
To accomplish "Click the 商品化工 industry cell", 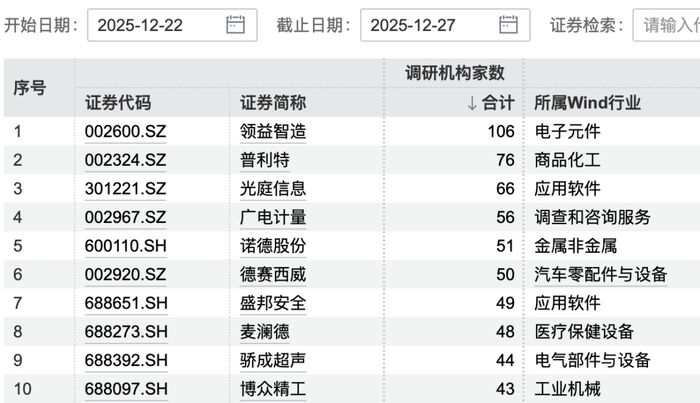I will point(567,160).
